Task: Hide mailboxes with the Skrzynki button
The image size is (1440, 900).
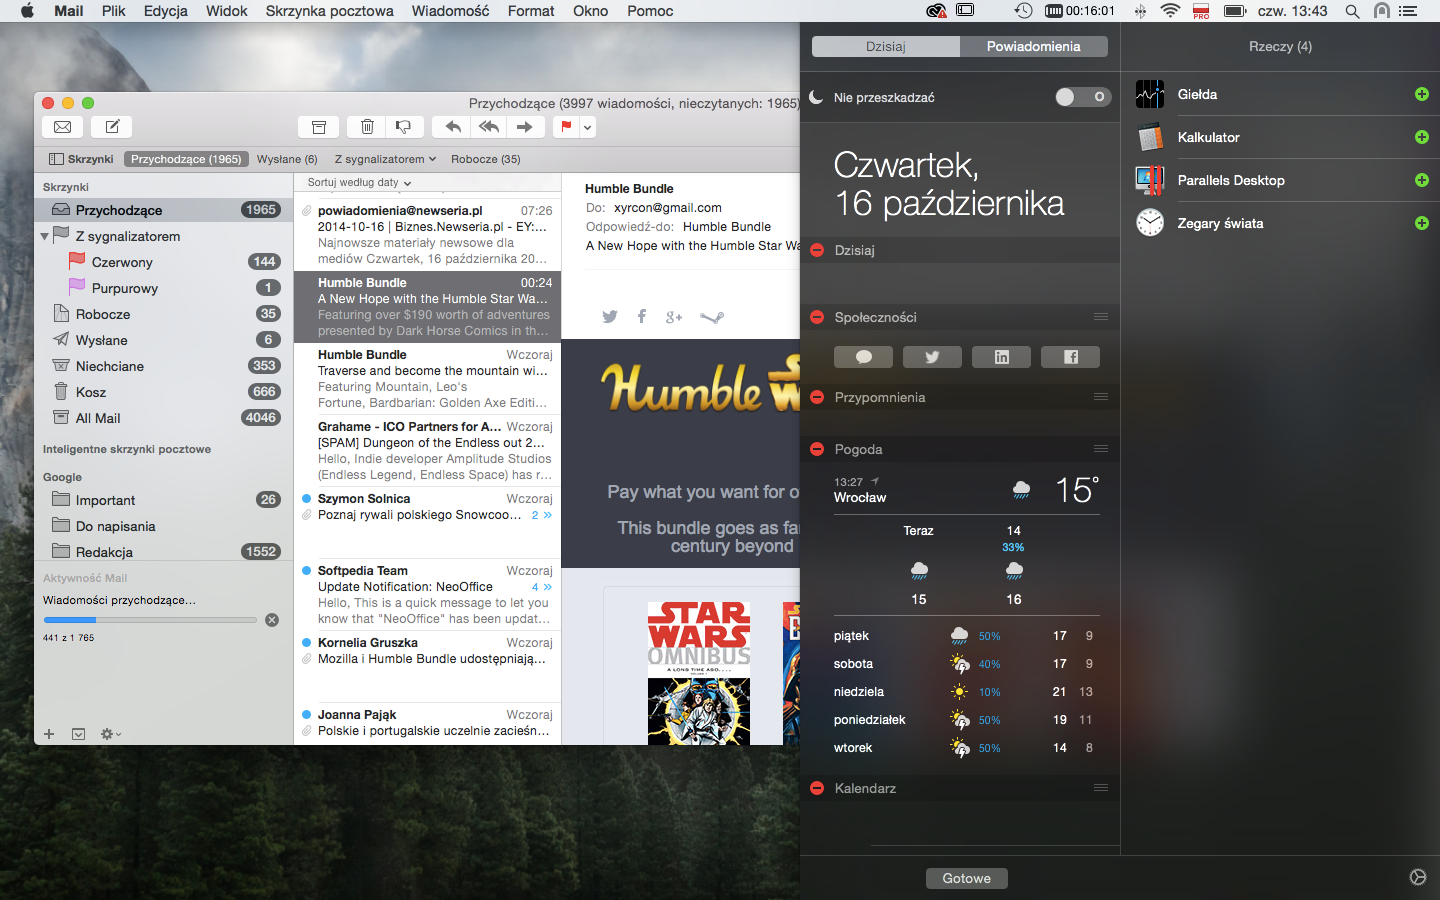Action: [82, 159]
